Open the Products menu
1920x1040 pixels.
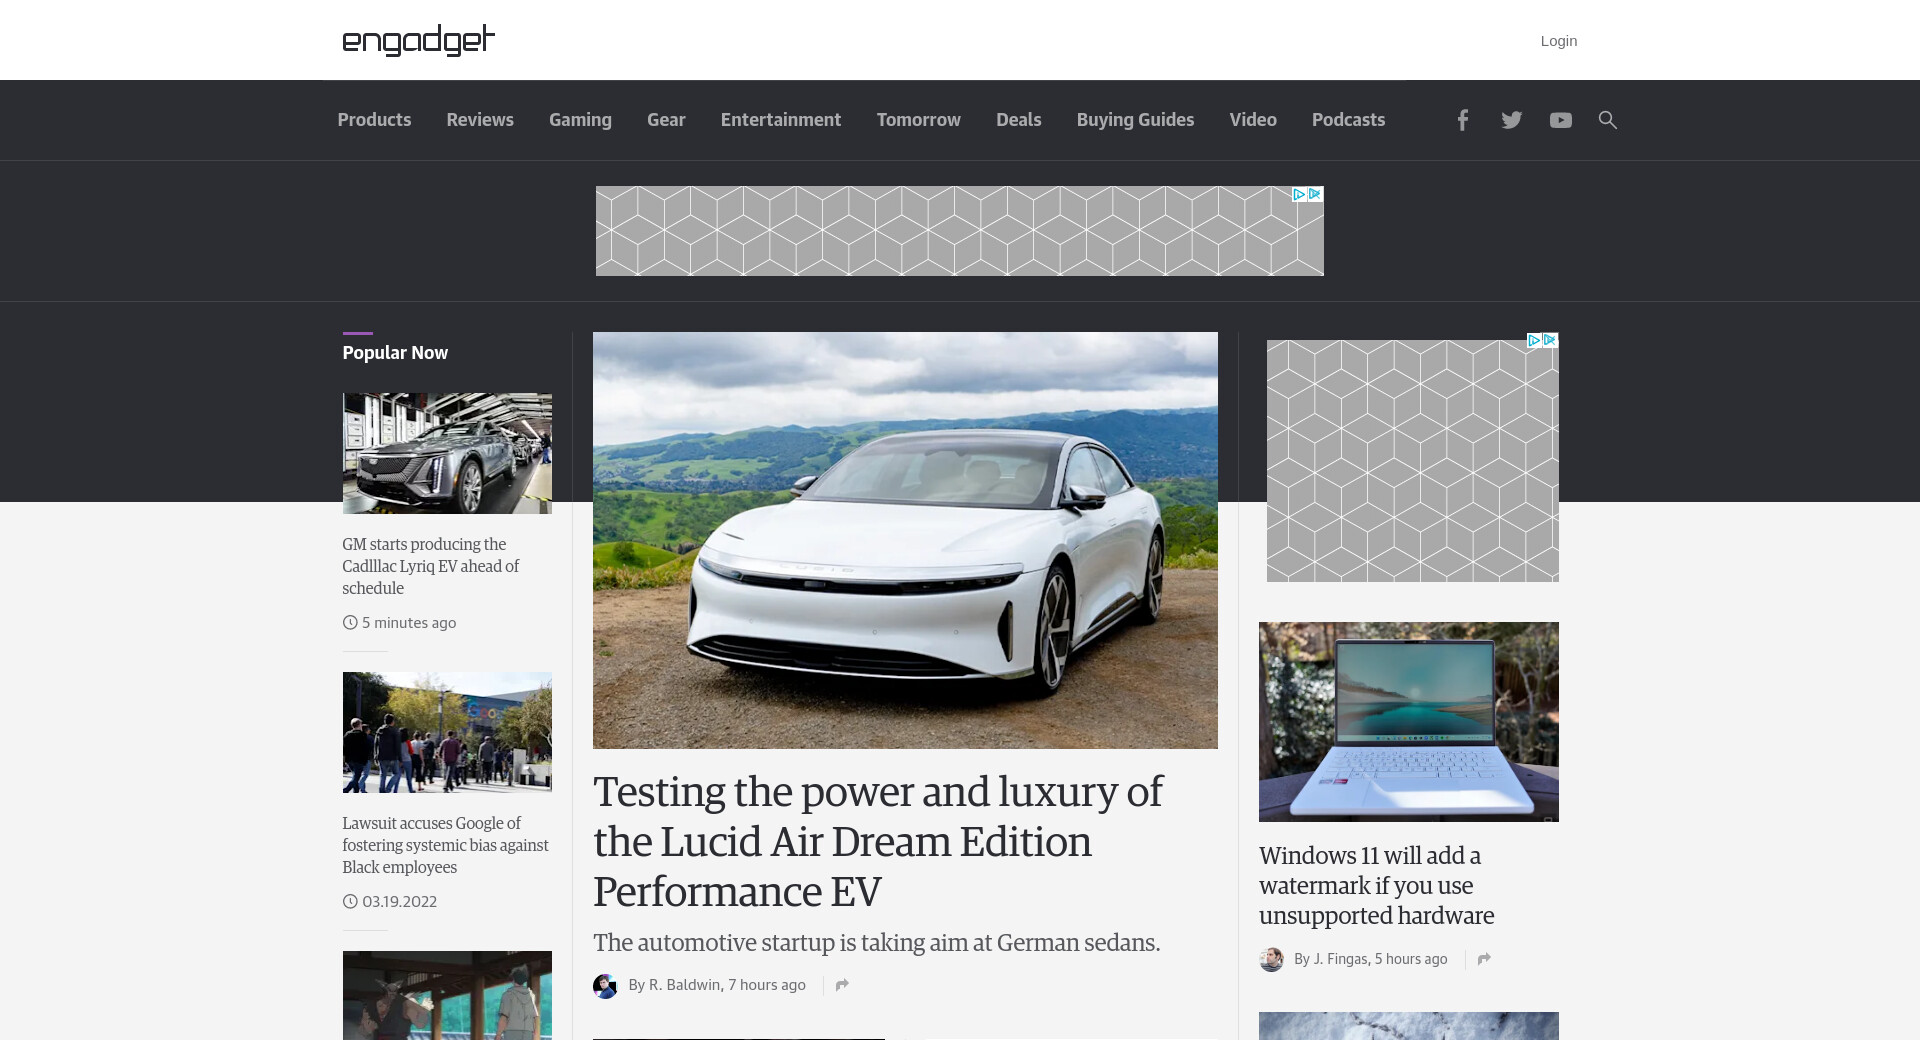click(x=374, y=120)
